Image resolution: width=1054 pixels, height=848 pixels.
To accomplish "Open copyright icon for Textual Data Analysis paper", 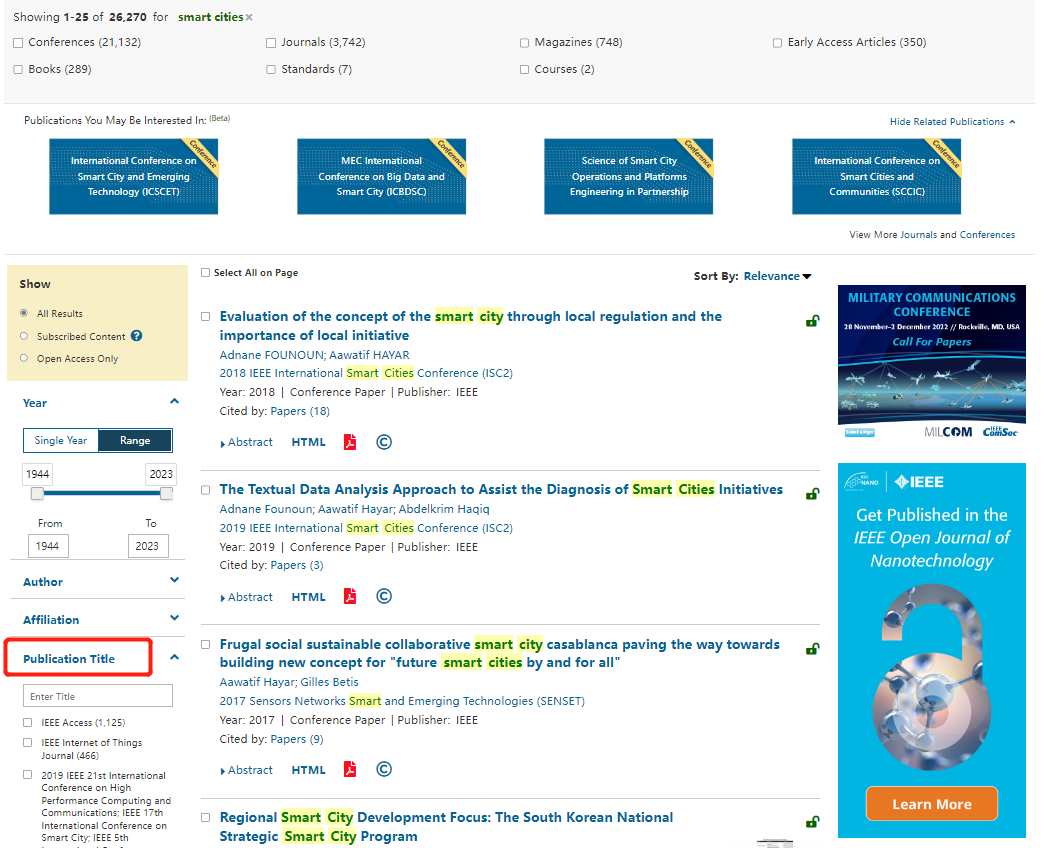I will point(384,597).
